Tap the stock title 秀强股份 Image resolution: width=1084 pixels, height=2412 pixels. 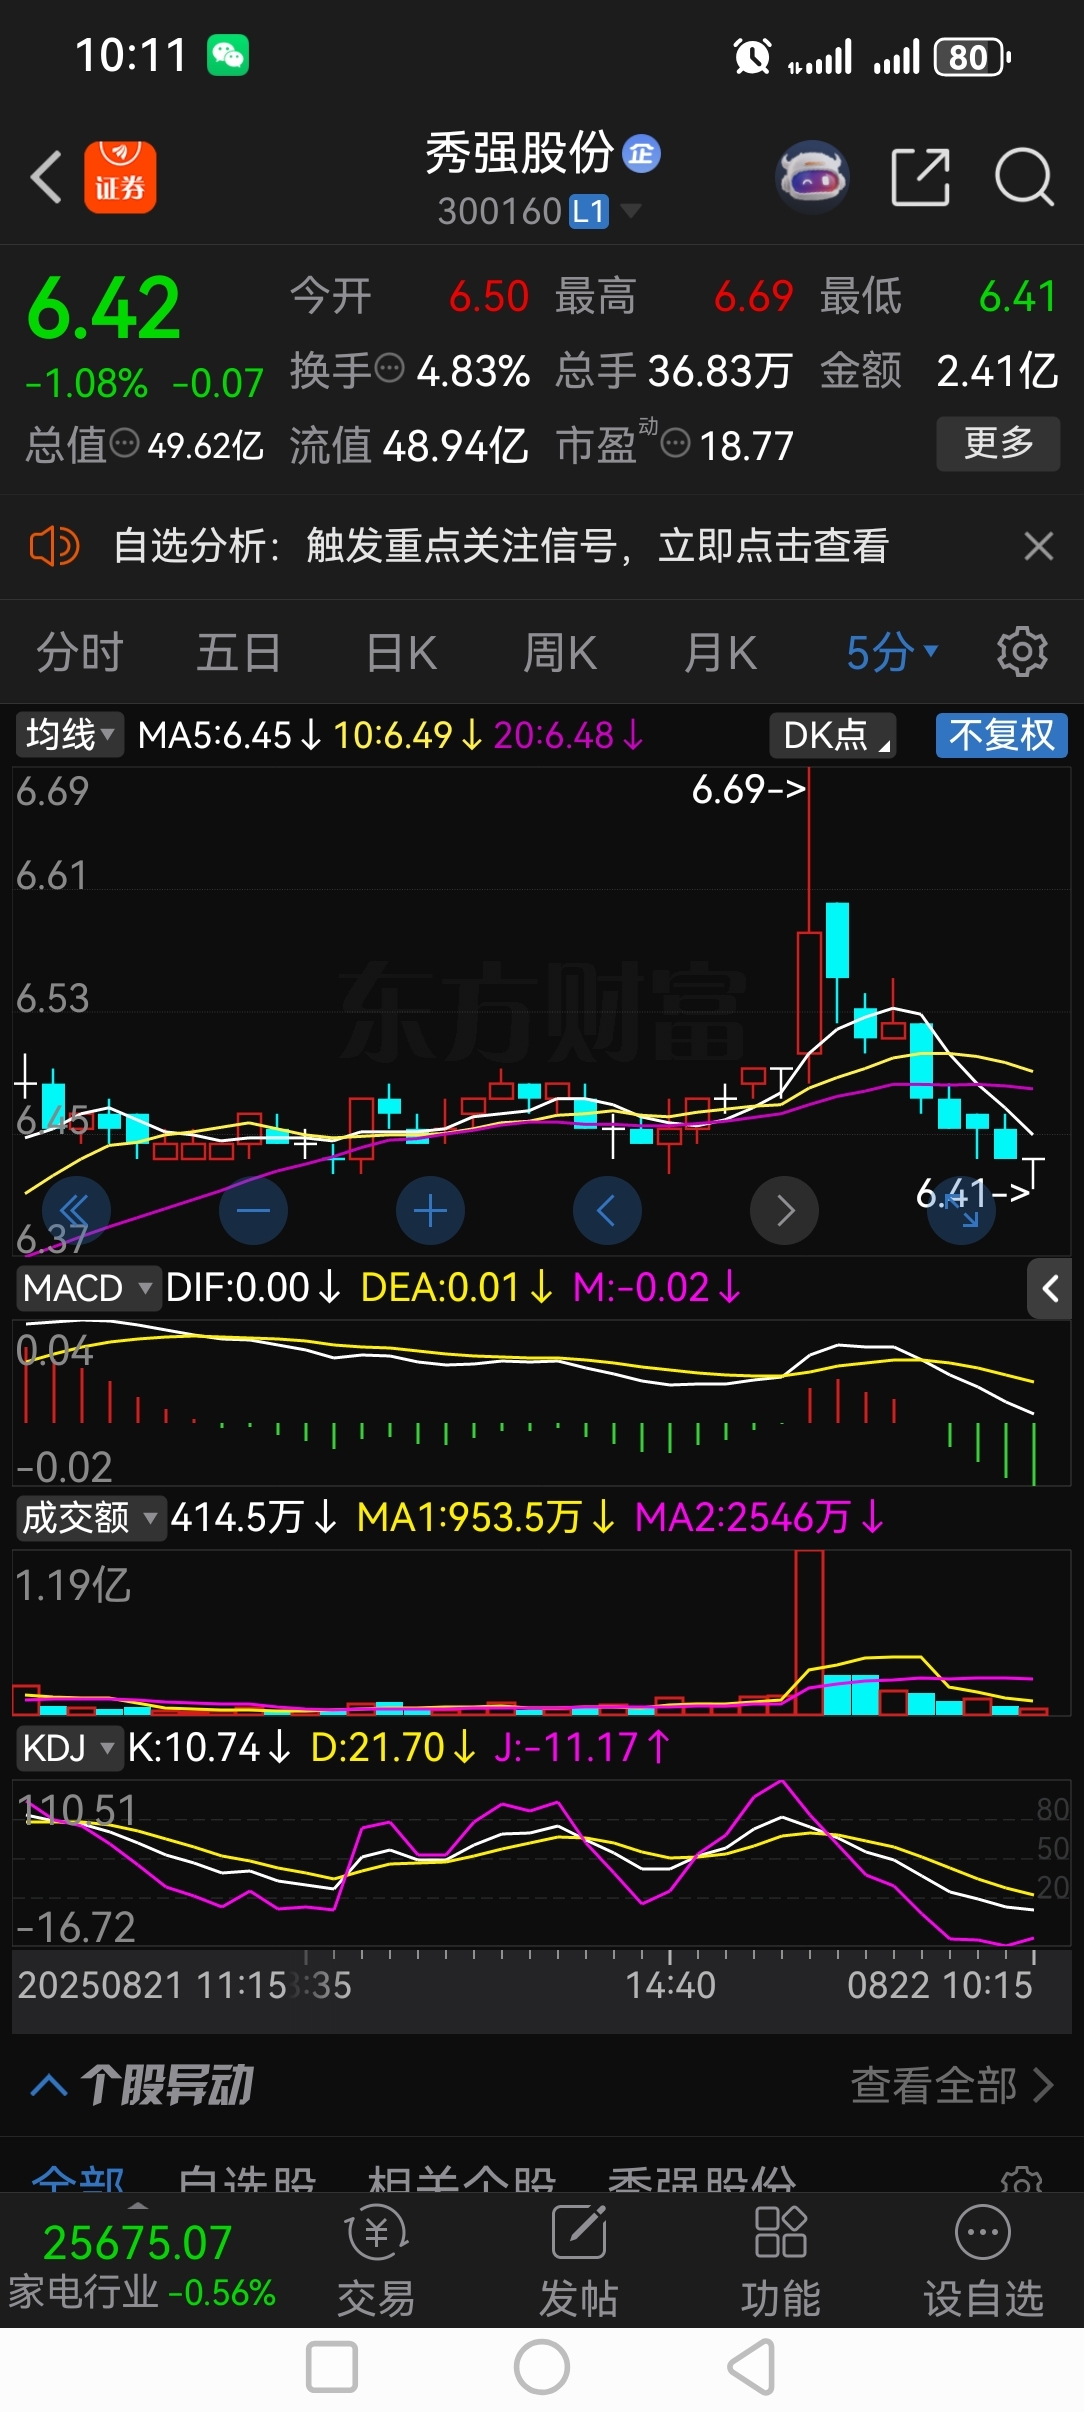(519, 153)
